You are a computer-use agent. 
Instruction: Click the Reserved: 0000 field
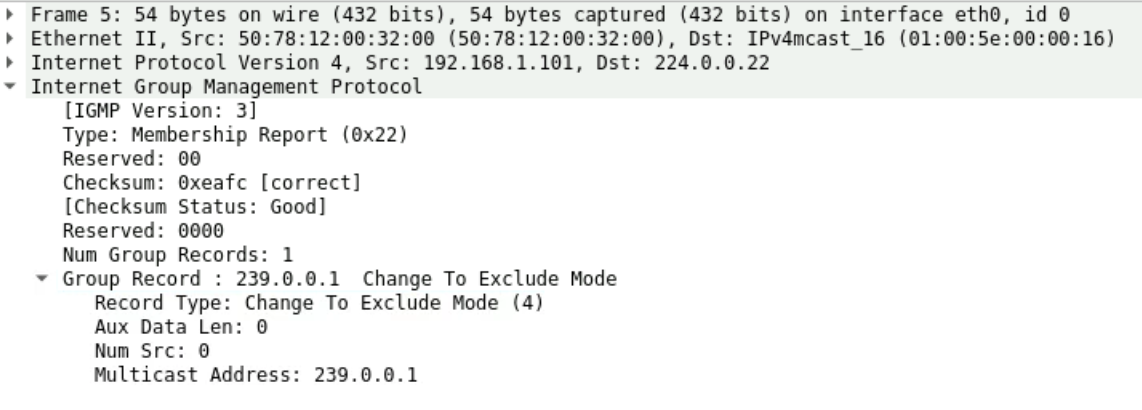(x=127, y=232)
